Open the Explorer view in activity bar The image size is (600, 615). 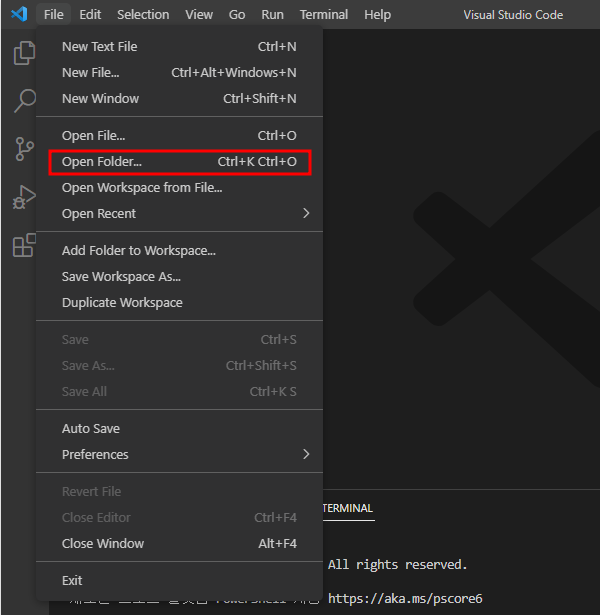pyautogui.click(x=24, y=53)
